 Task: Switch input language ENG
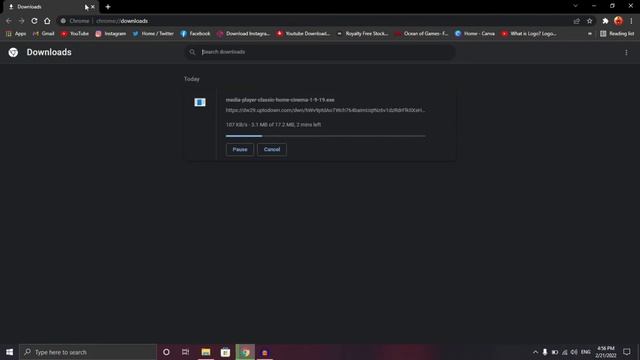click(586, 352)
